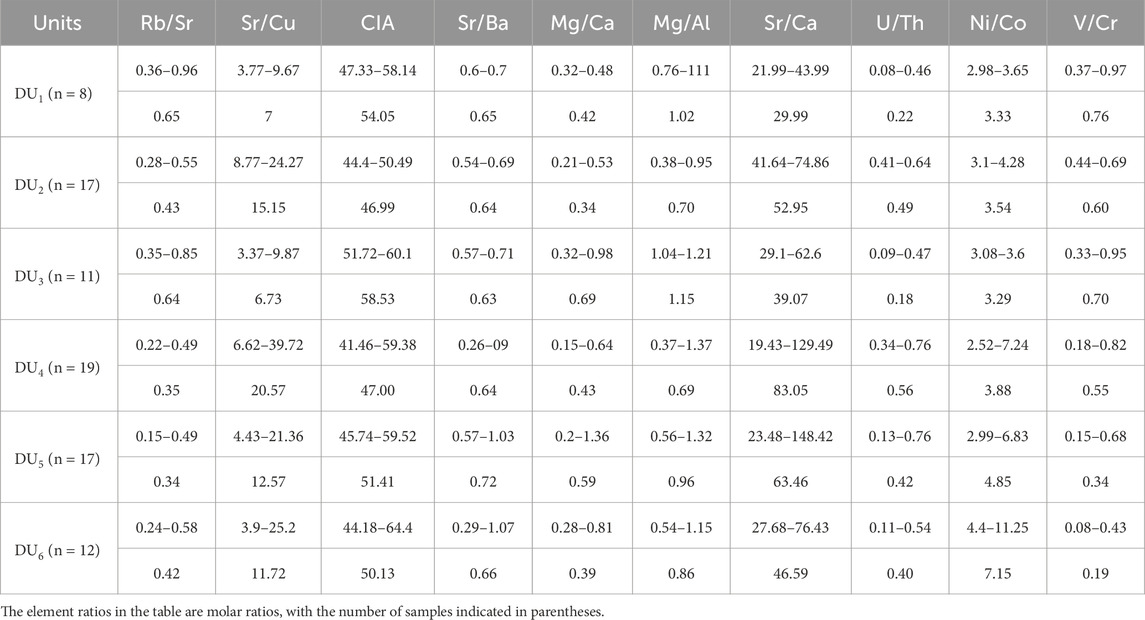This screenshot has height=620, width=1145.
Task: Click the V/Cr column header
Action: [x=1095, y=23]
